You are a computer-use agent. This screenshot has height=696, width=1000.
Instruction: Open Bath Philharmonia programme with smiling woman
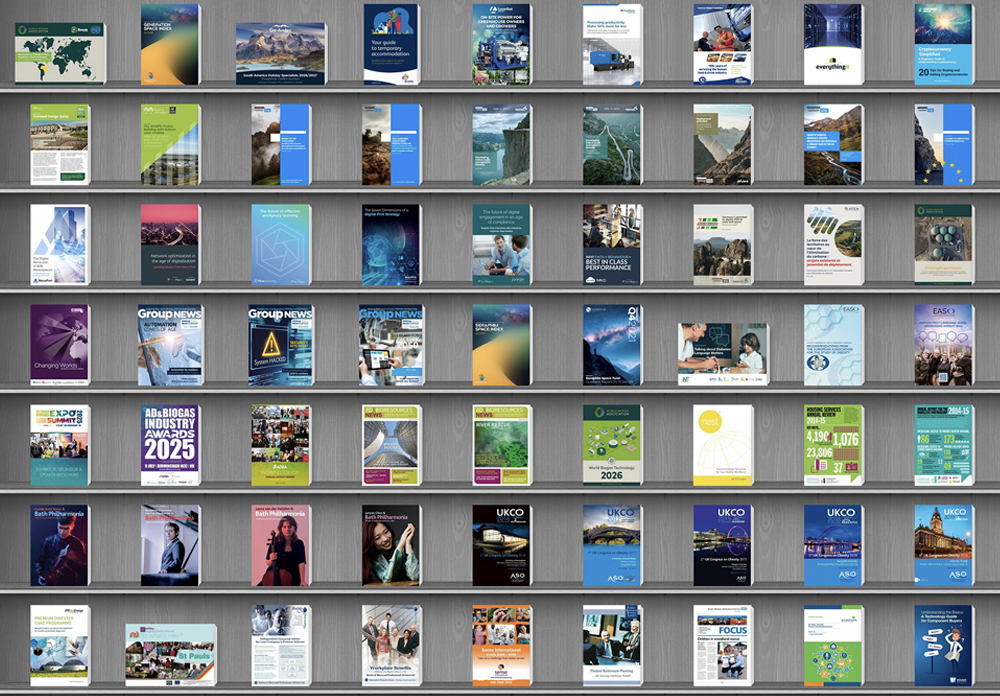tap(392, 545)
